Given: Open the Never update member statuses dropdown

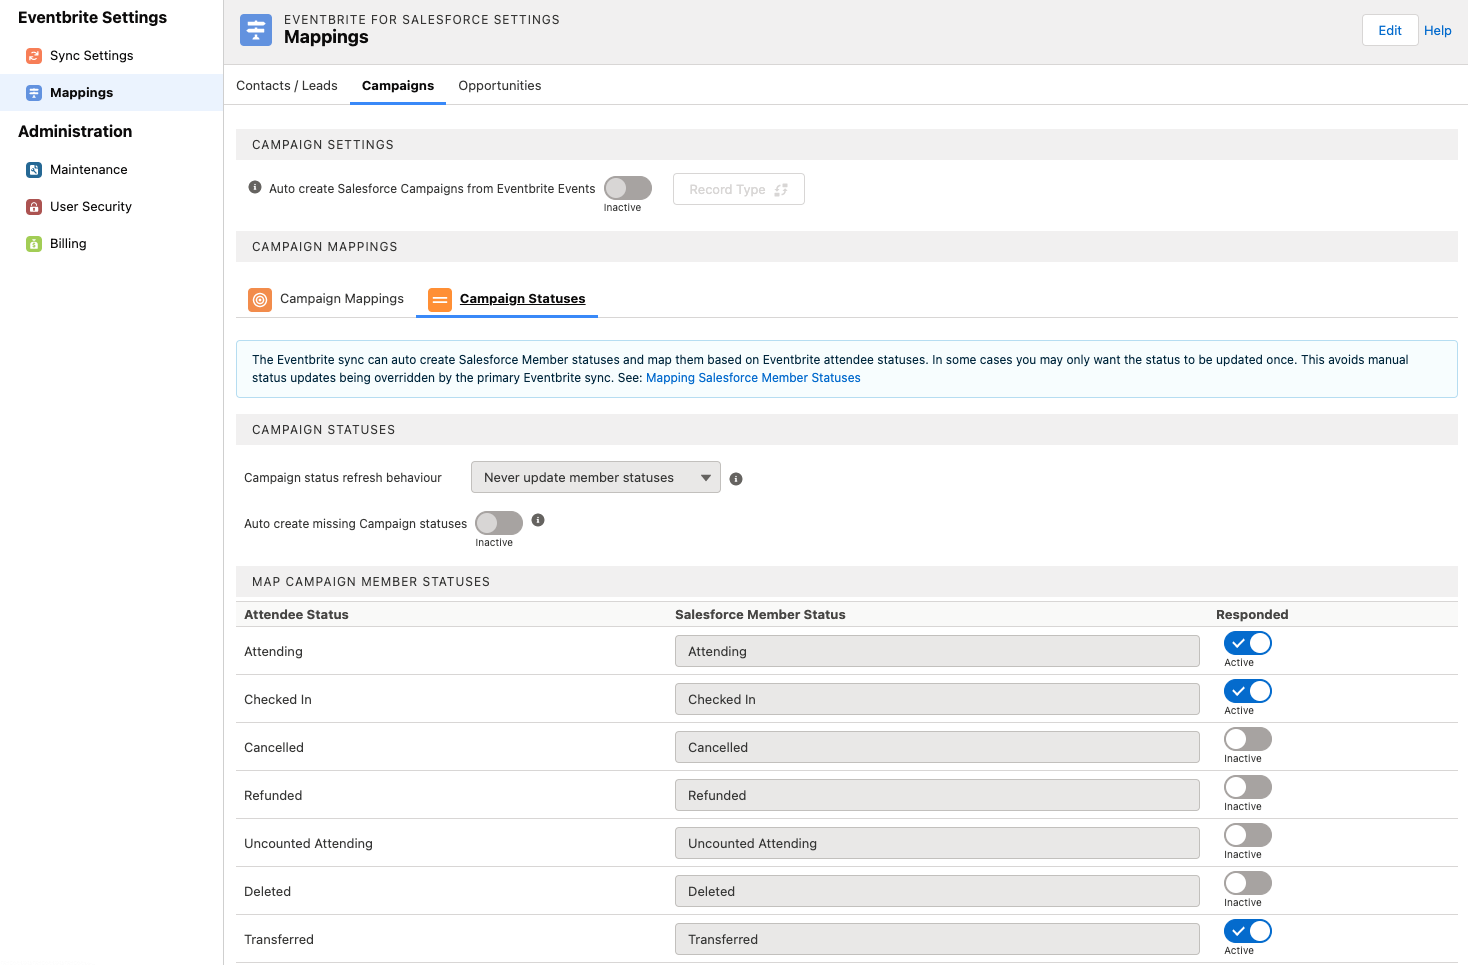Looking at the screenshot, I should click(596, 478).
